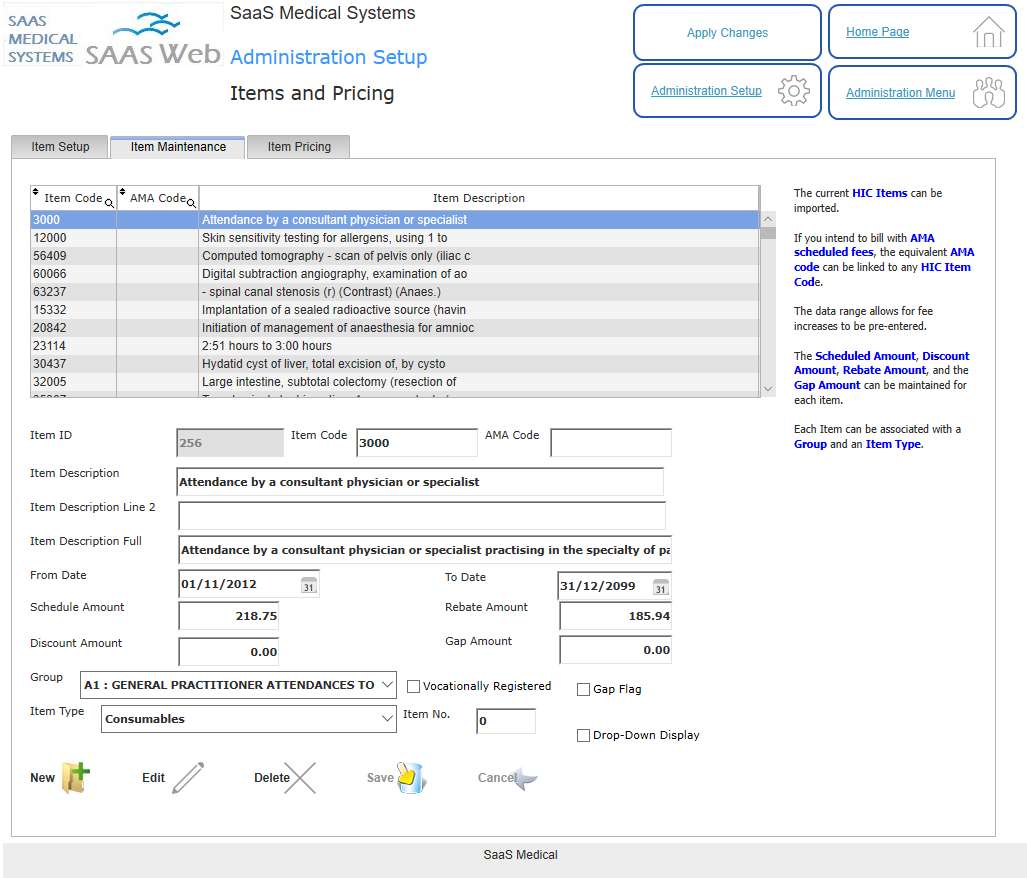Screen dimensions: 1027x878
Task: Open the From Date calendar picker
Action: coord(309,585)
